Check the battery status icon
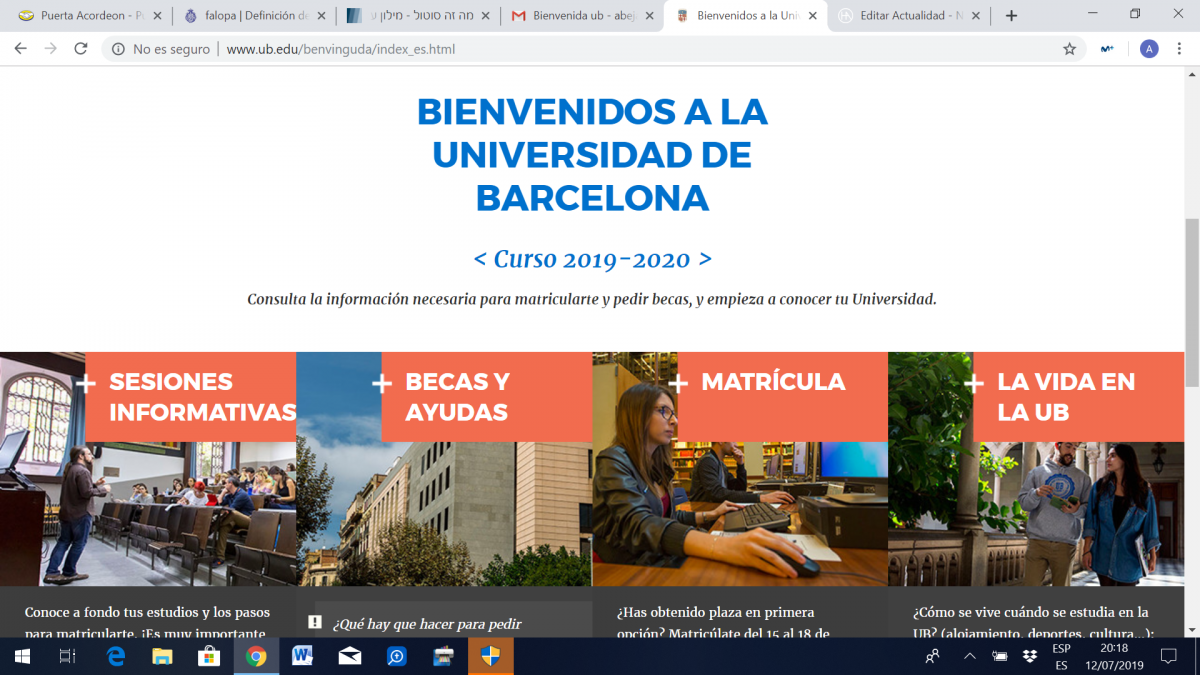Viewport: 1200px width, 675px height. 999,656
